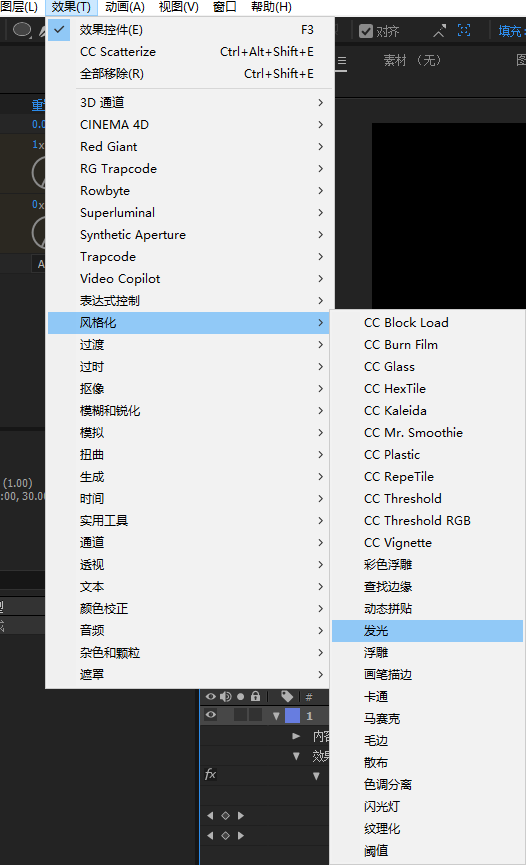
Task: Apply the CC Kaleida effect
Action: coord(427,410)
